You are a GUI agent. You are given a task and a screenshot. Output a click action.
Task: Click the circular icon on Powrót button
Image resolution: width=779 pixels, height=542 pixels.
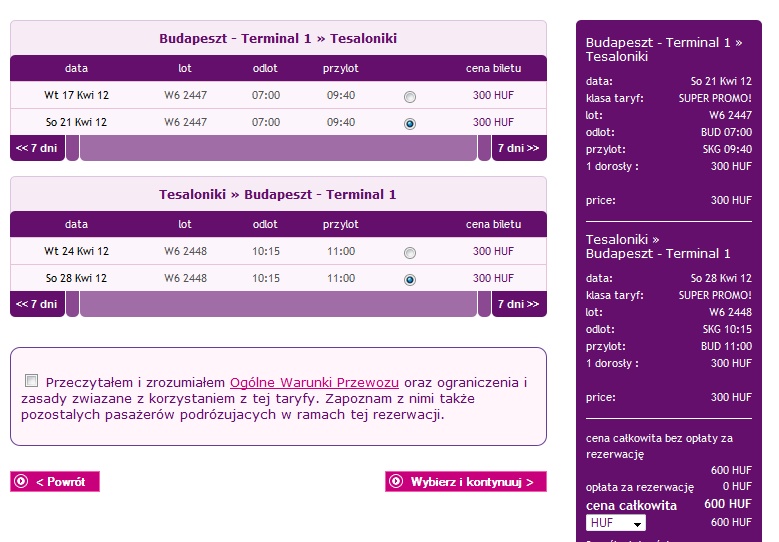point(21,481)
